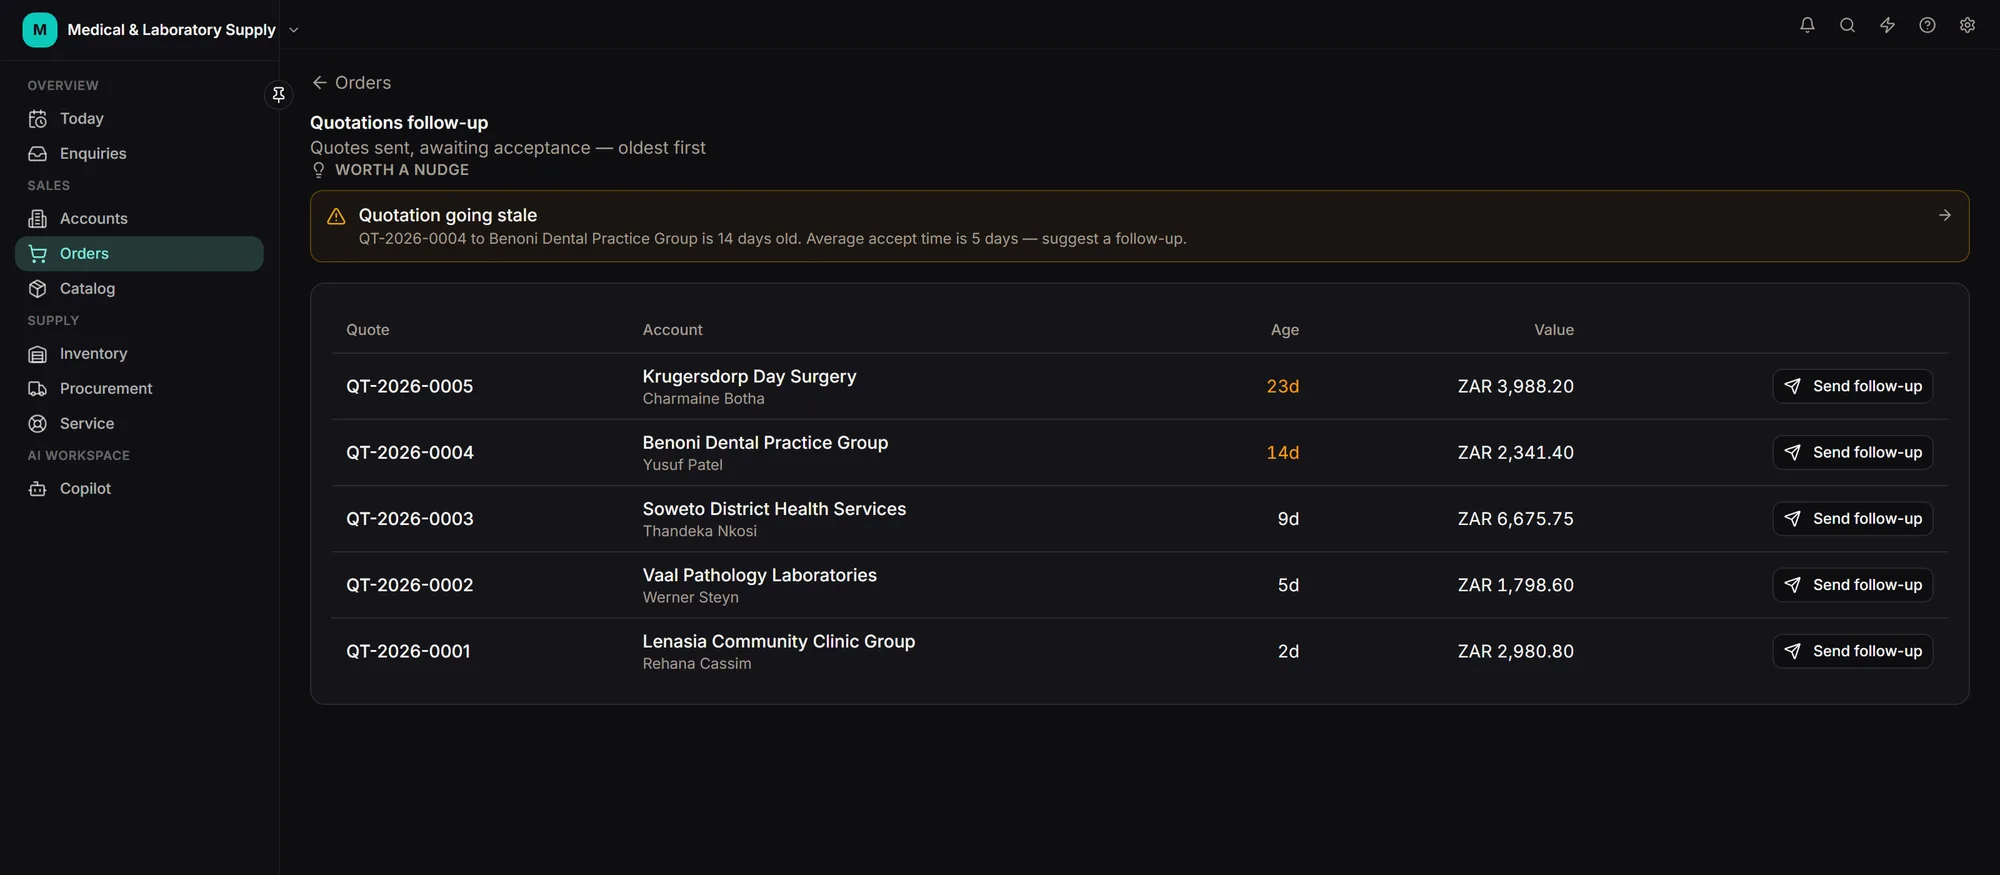Toggle the sidebar pin icon
Screen dimensions: 2000x875
279,94
